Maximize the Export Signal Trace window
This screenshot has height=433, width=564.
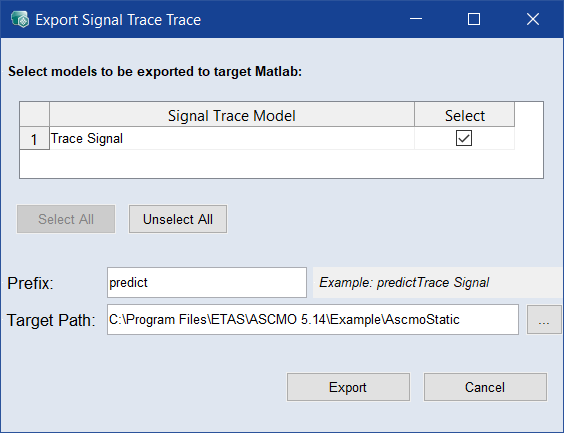(x=474, y=19)
